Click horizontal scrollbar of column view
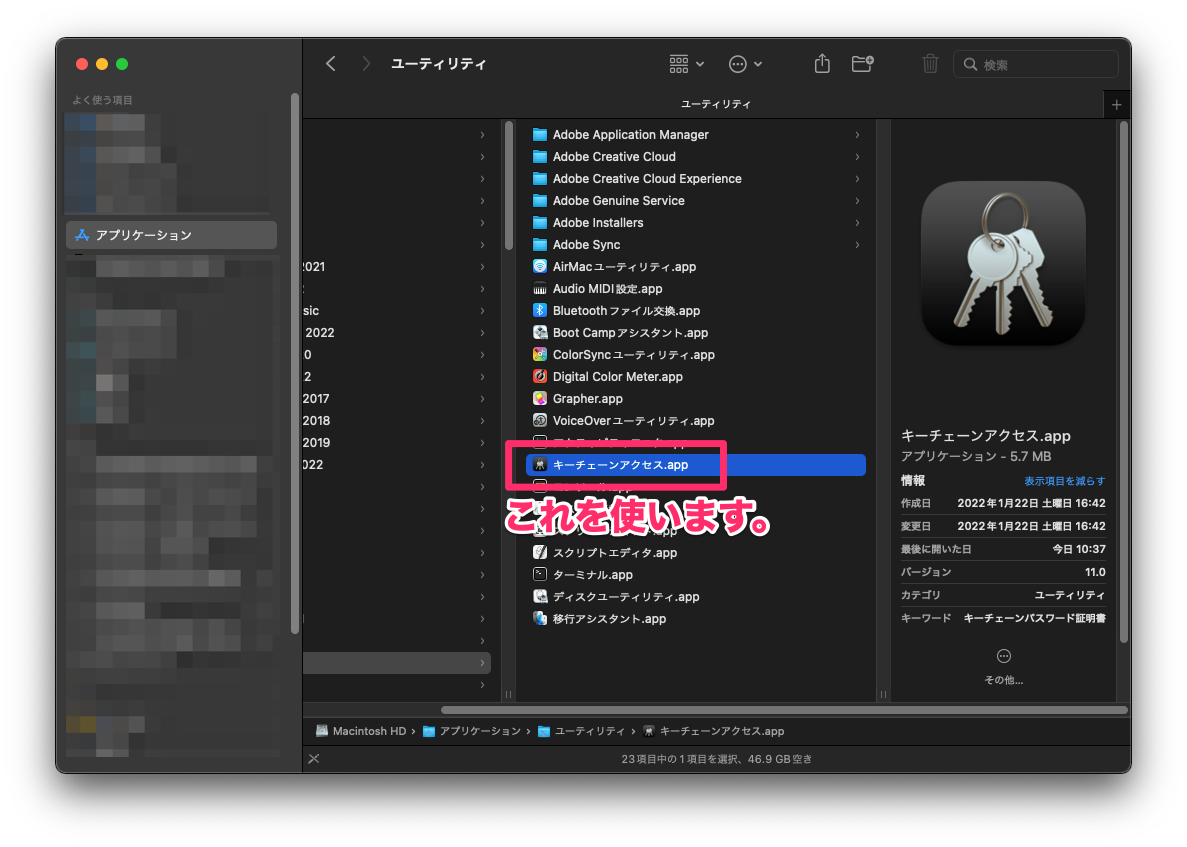The width and height of the screenshot is (1187, 847). [x=785, y=710]
